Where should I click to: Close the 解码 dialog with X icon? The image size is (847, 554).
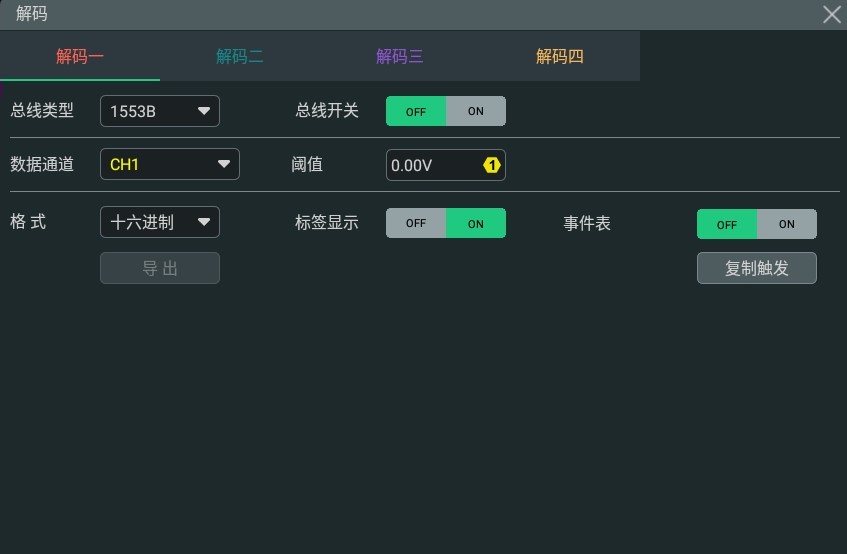pyautogui.click(x=832, y=15)
